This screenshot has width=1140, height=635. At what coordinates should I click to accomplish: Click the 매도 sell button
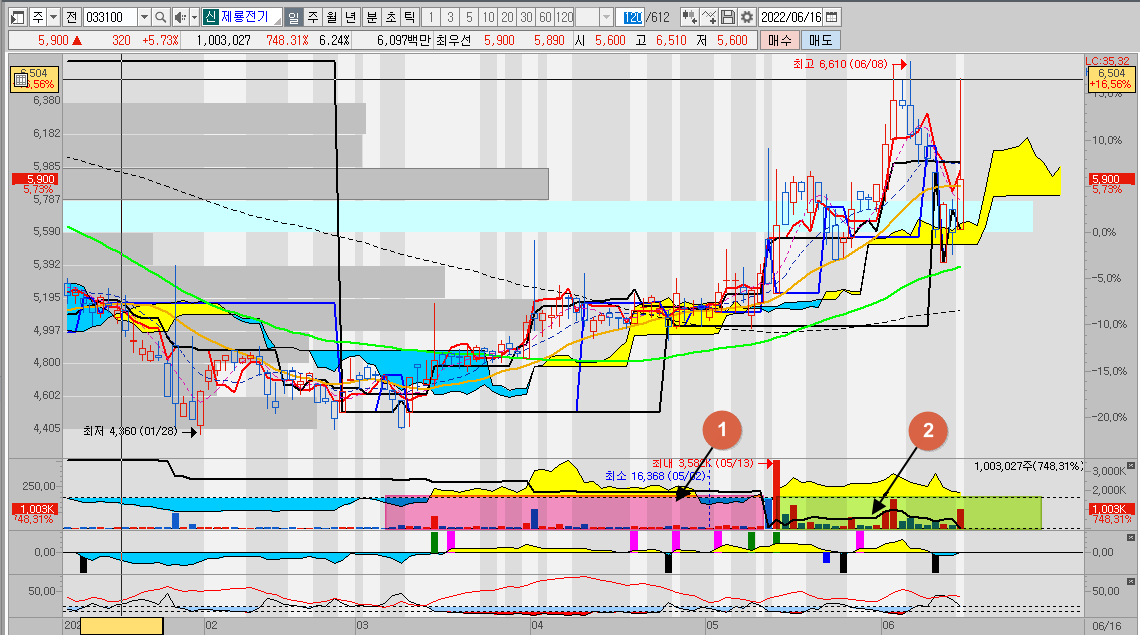coord(820,40)
